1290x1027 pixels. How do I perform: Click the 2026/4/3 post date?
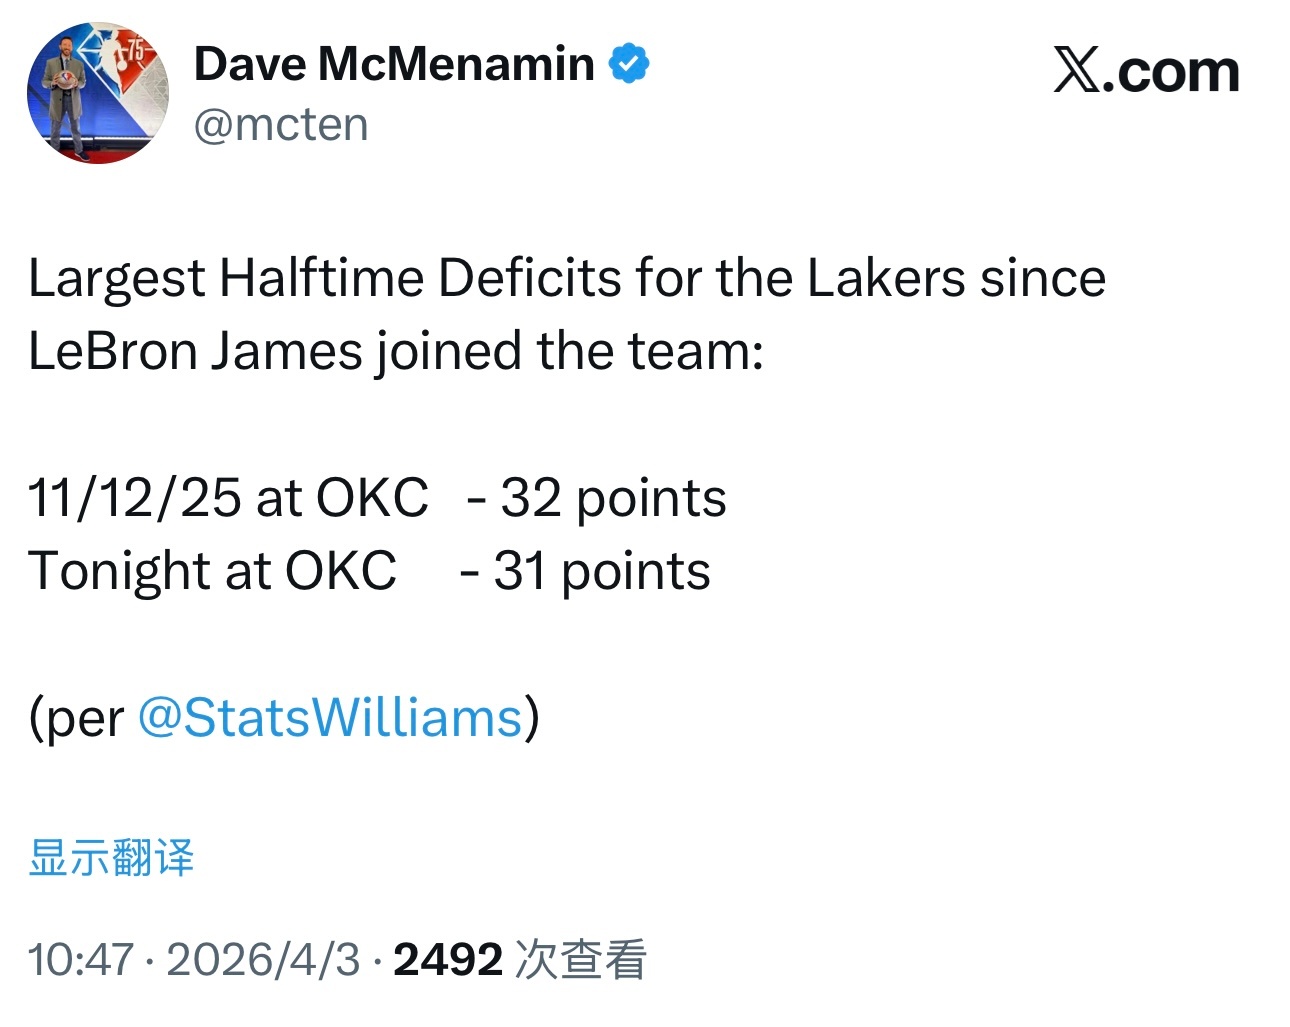263,960
